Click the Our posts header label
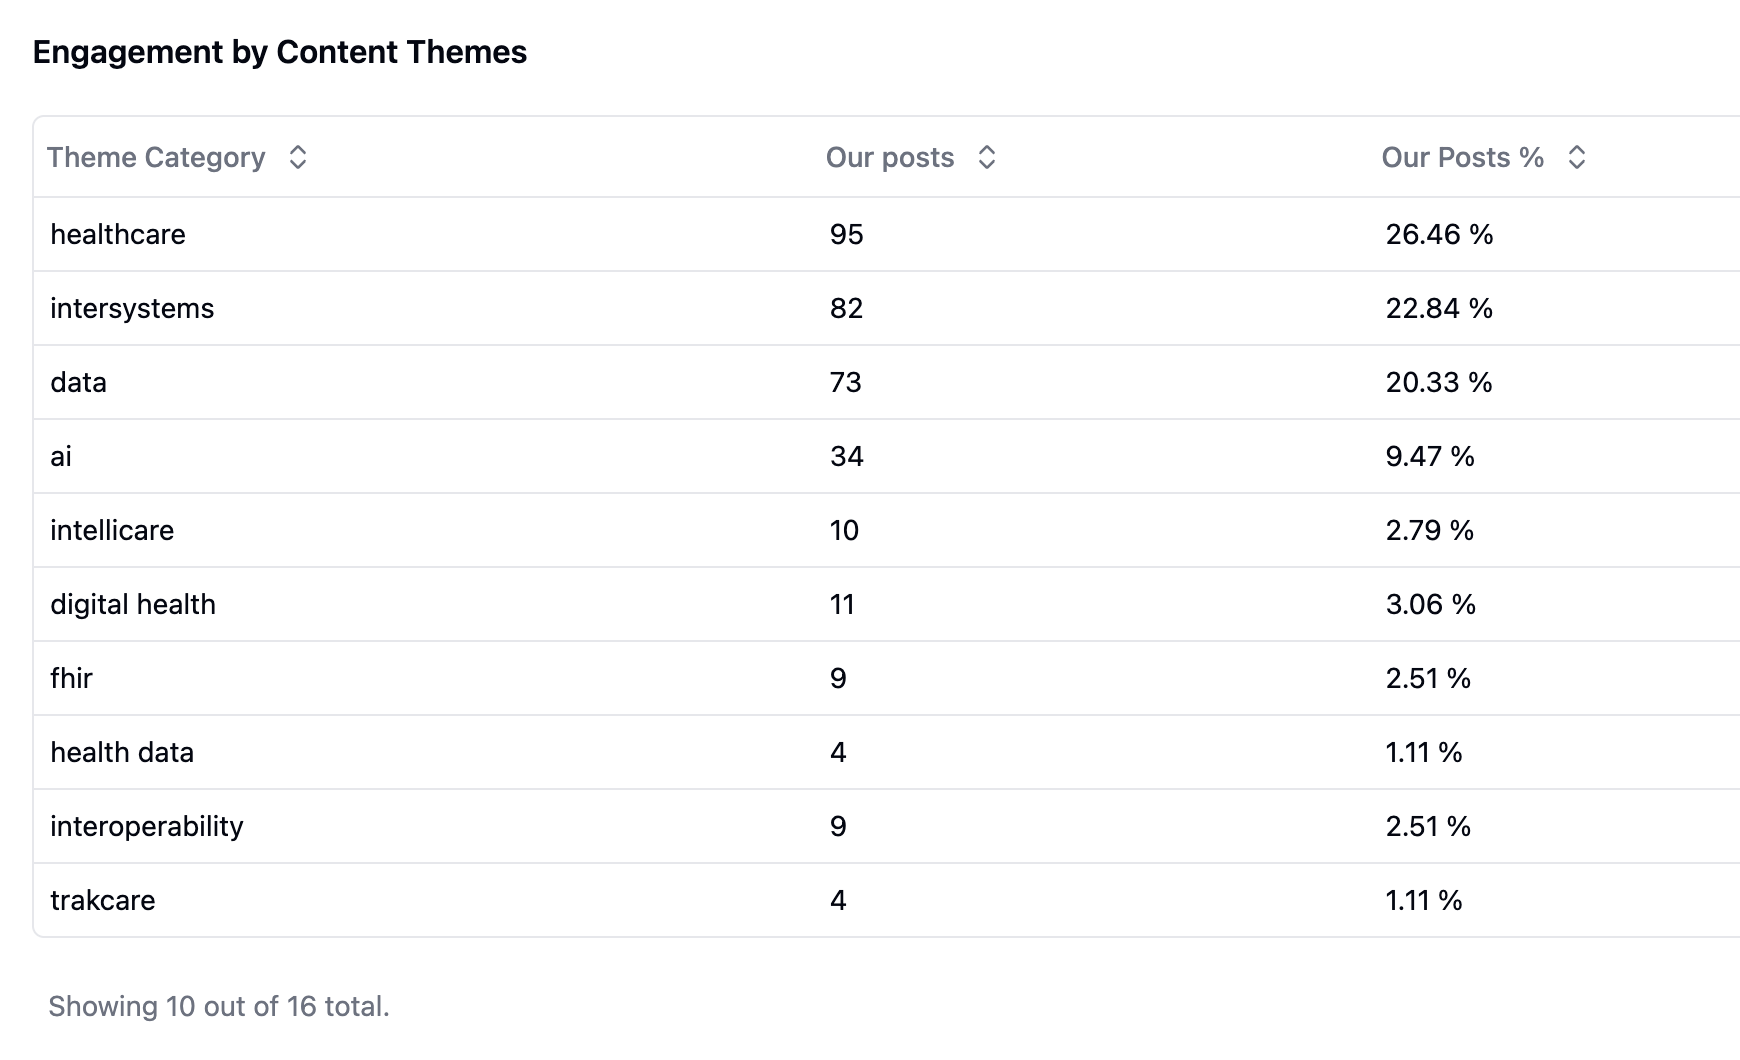Image resolution: width=1740 pixels, height=1060 pixels. click(x=889, y=157)
